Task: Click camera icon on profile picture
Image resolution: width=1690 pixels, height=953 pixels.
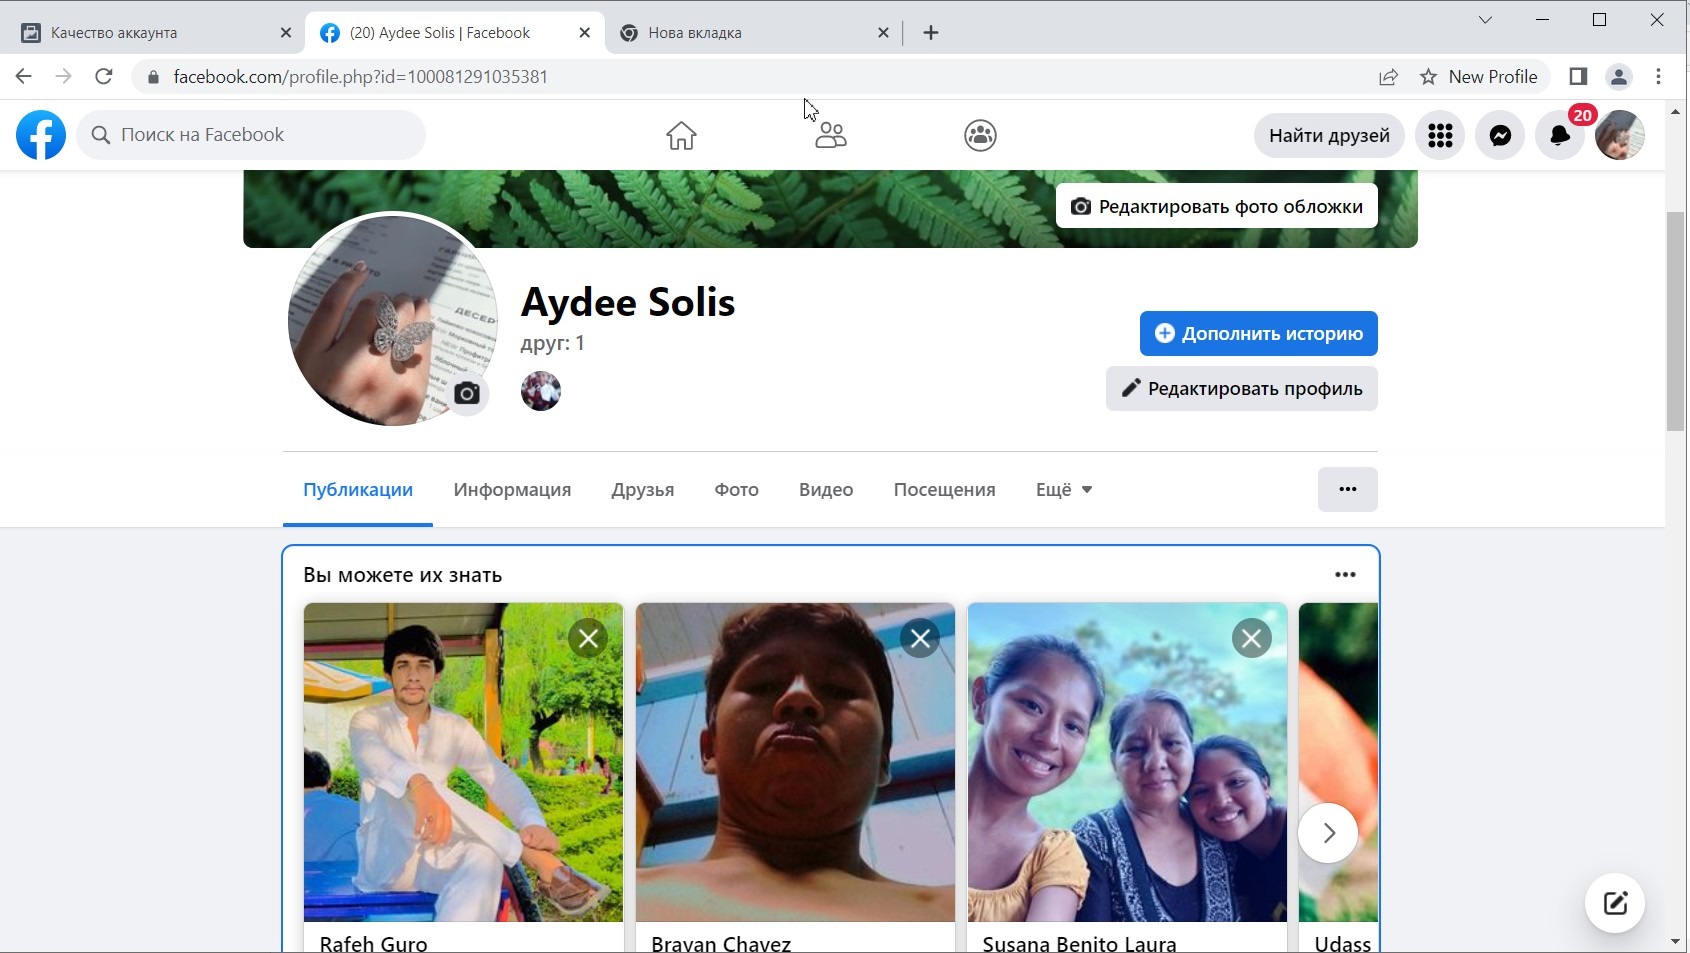Action: [467, 393]
